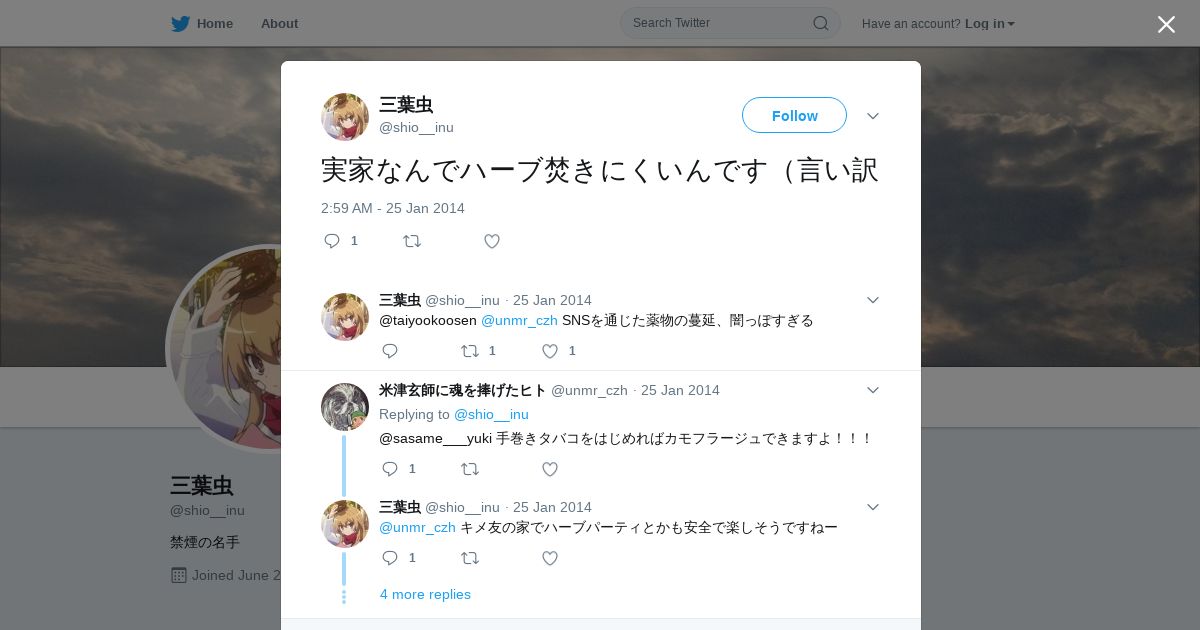
Task: Open the chevron menu beside the Follow button
Action: (x=873, y=116)
